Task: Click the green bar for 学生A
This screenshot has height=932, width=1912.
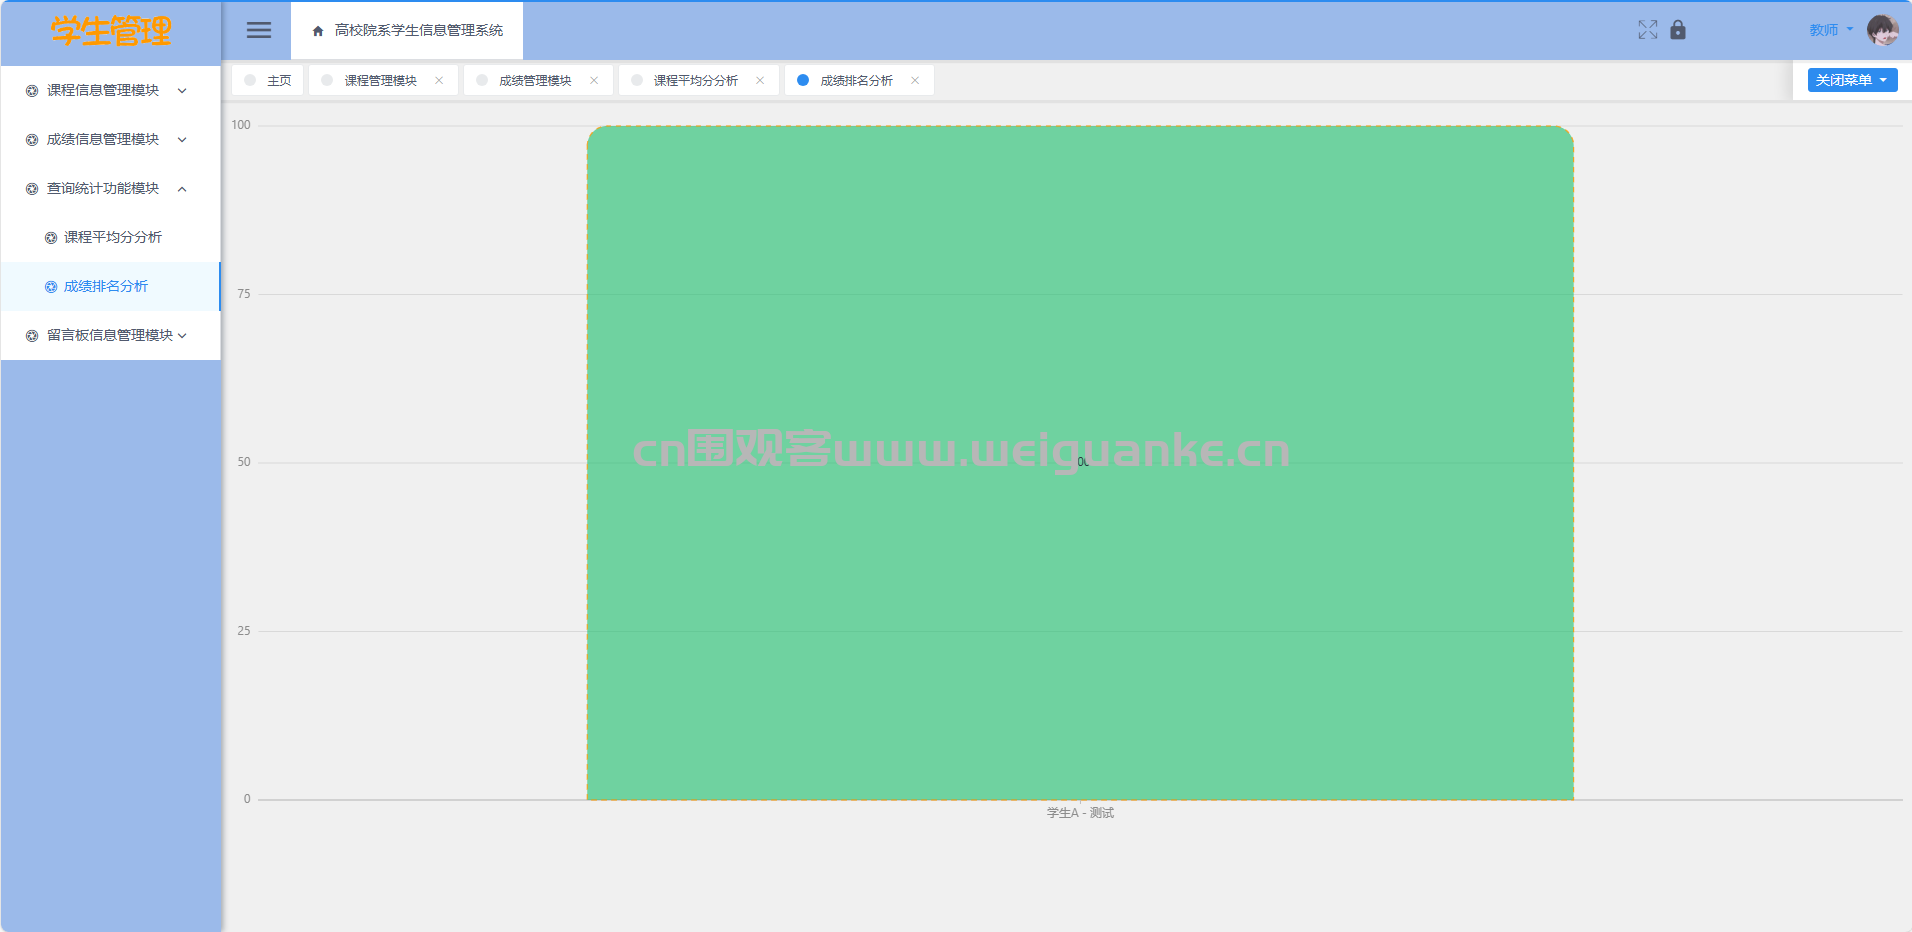Action: [x=1080, y=600]
